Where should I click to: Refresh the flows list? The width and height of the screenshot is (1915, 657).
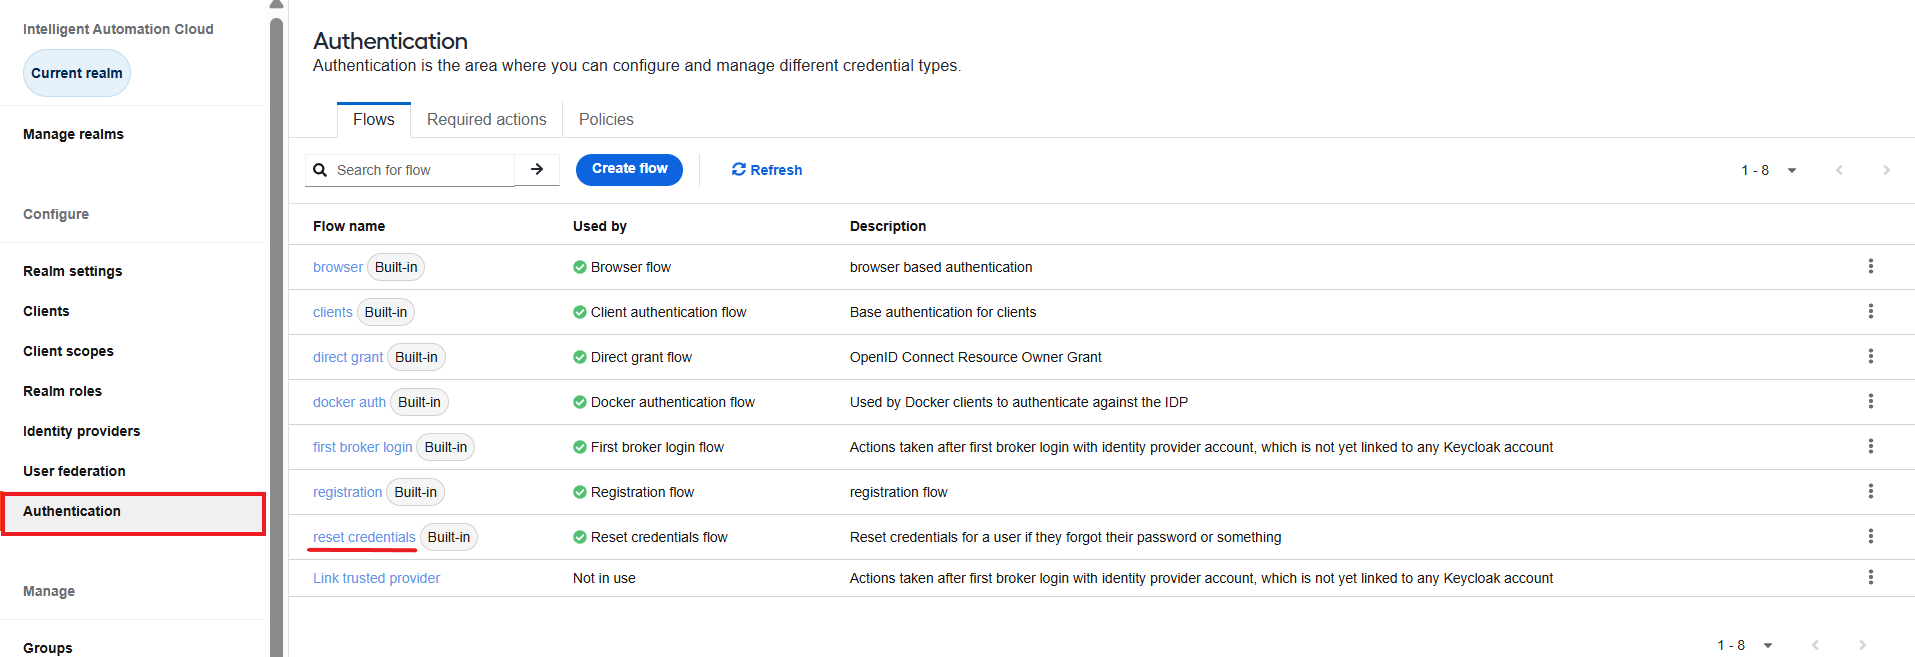point(767,170)
